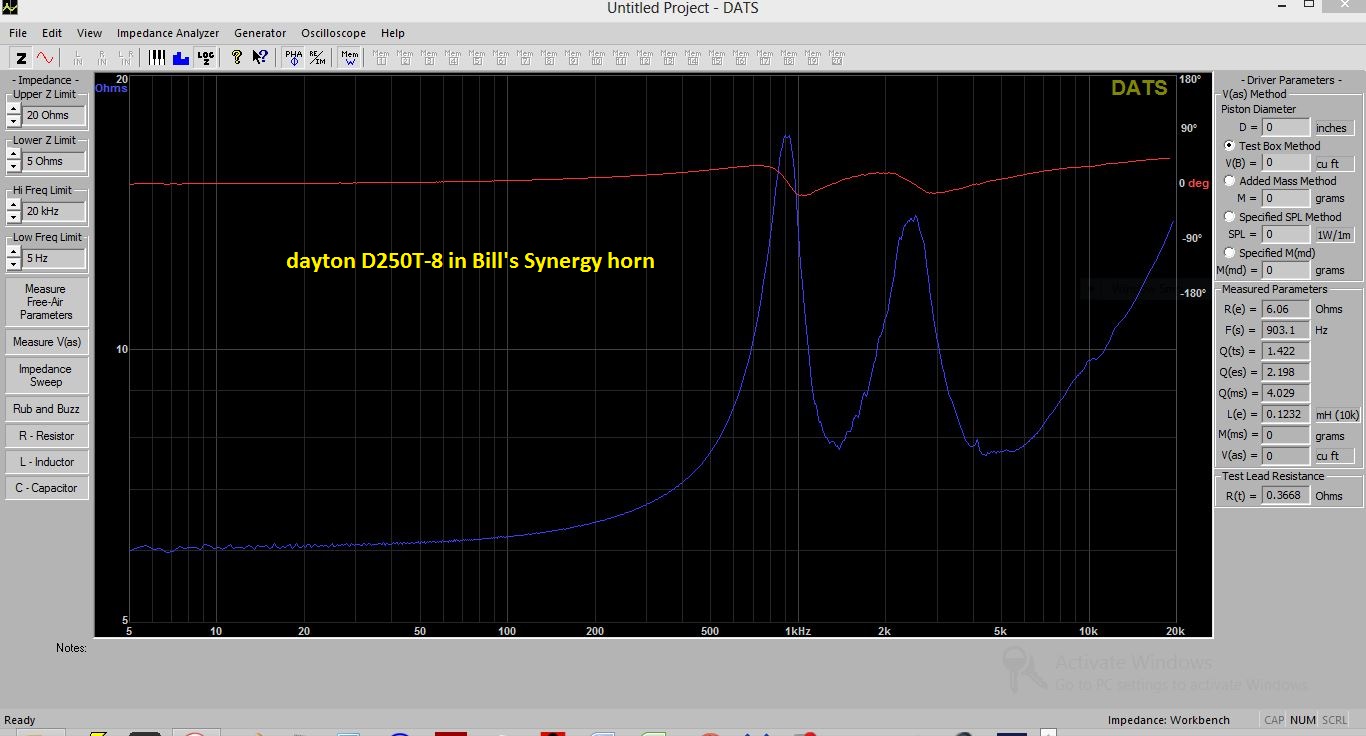Open the View menu

coord(89,33)
